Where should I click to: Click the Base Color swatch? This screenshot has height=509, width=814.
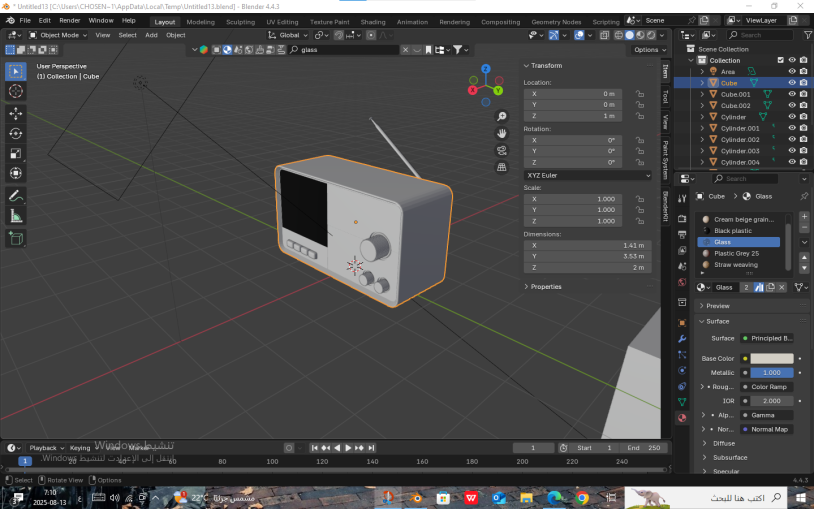(771, 358)
